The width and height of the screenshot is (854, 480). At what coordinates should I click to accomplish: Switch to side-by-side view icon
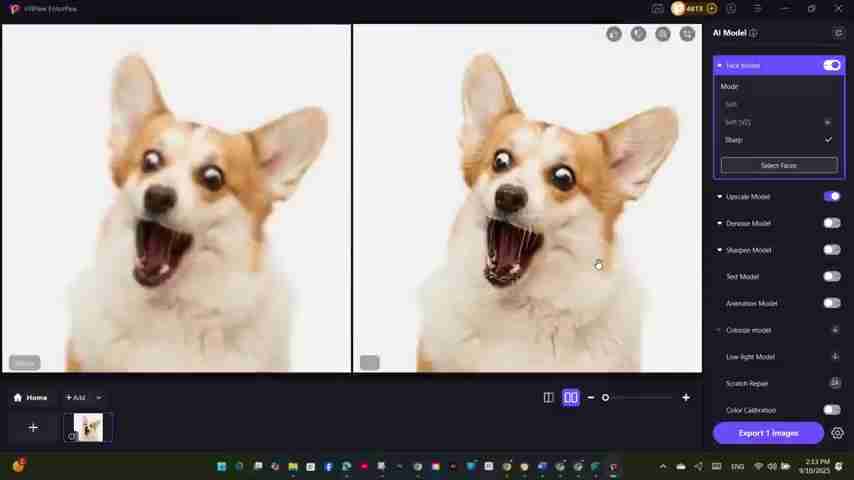(x=570, y=398)
